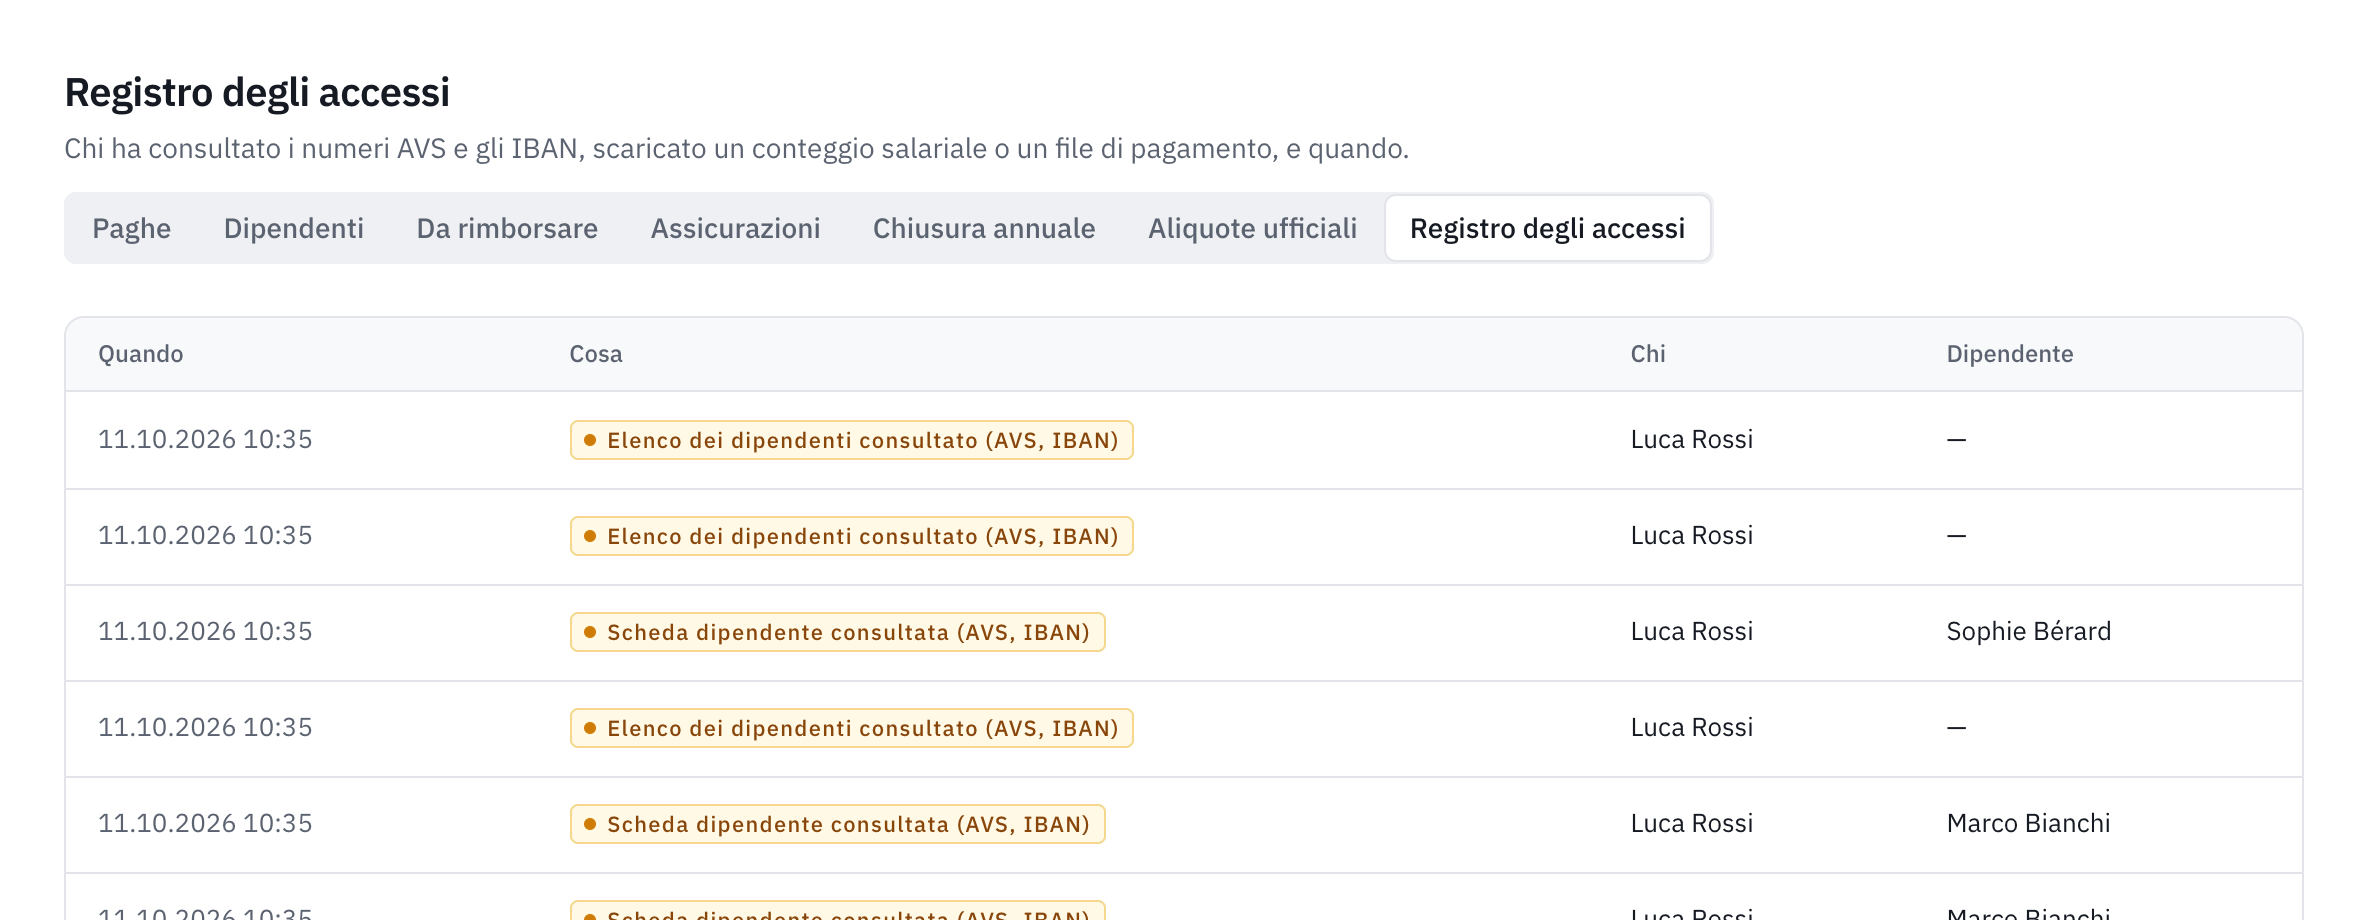The height and width of the screenshot is (920, 2368).
Task: Switch to the Dipendenti tab
Action: [294, 228]
